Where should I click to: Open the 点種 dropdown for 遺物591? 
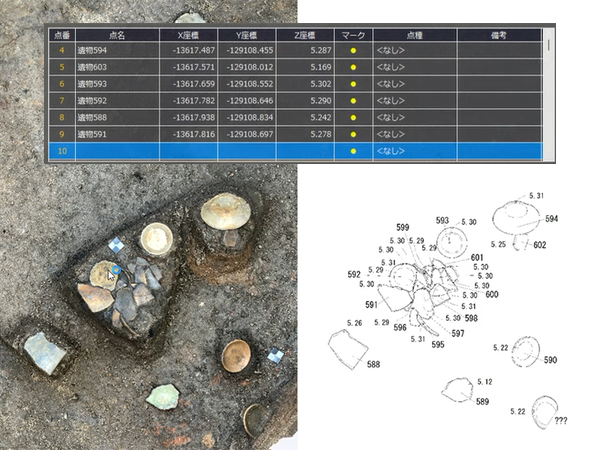coord(413,134)
